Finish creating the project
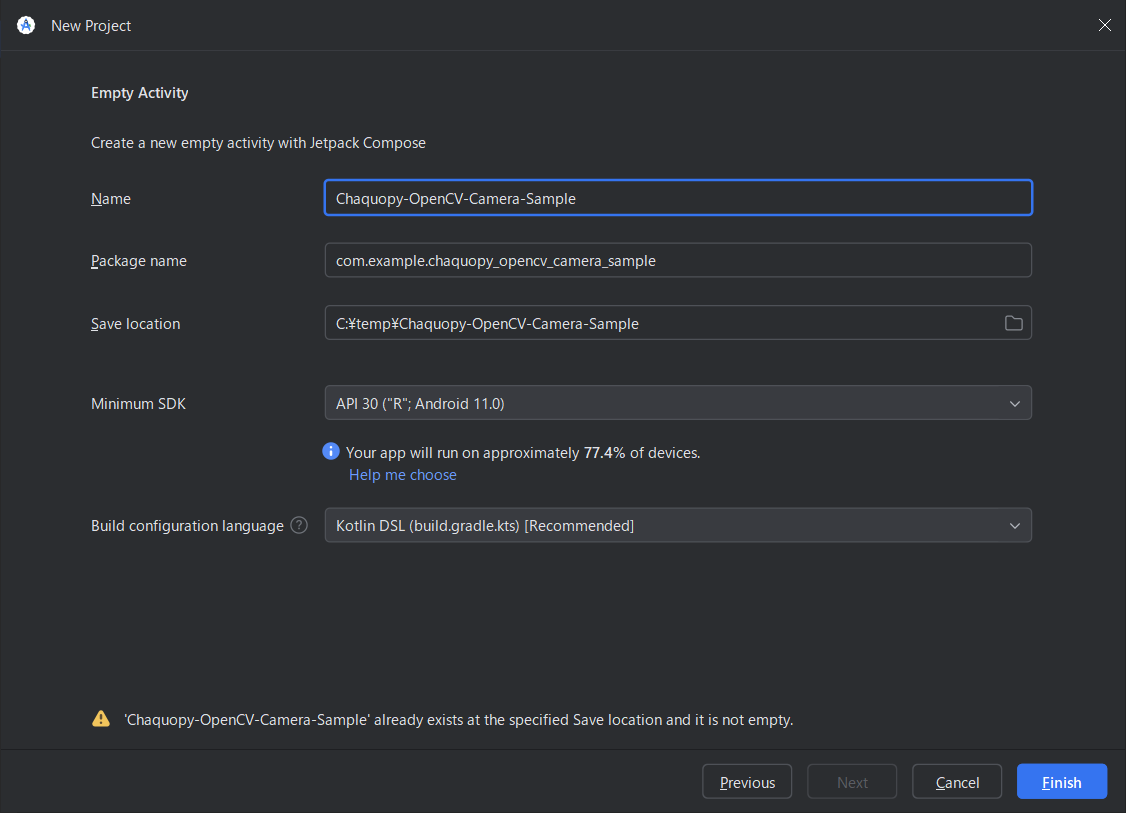 tap(1061, 781)
